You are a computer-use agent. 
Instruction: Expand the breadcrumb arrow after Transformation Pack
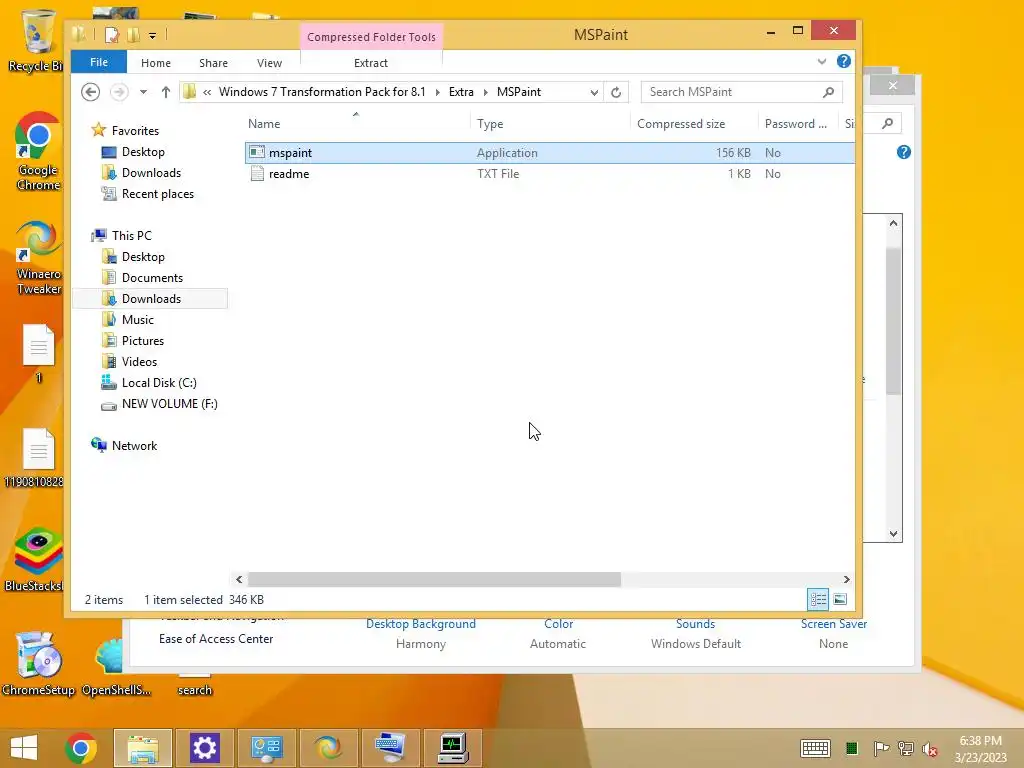click(437, 92)
